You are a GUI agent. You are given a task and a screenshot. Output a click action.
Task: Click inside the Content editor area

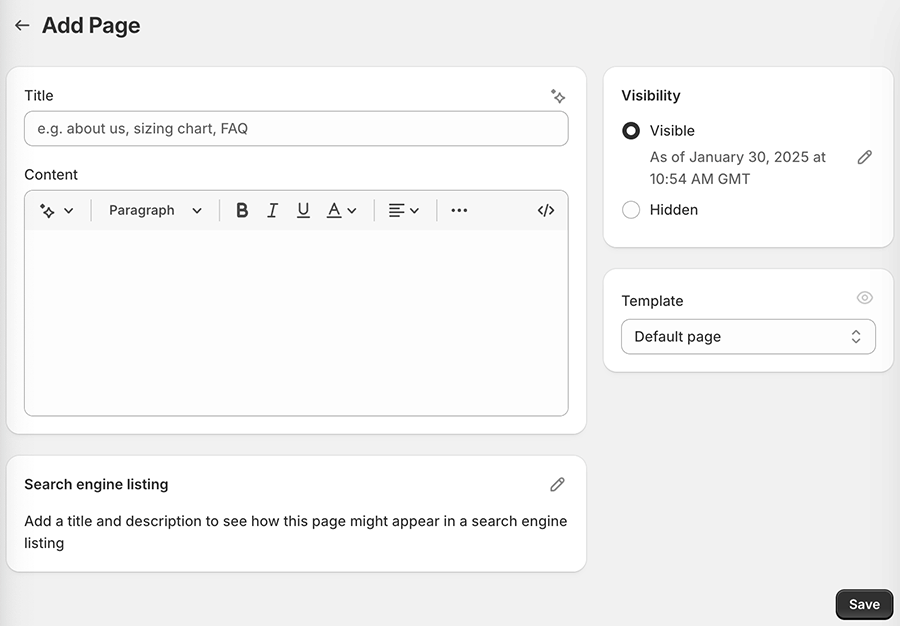click(296, 322)
